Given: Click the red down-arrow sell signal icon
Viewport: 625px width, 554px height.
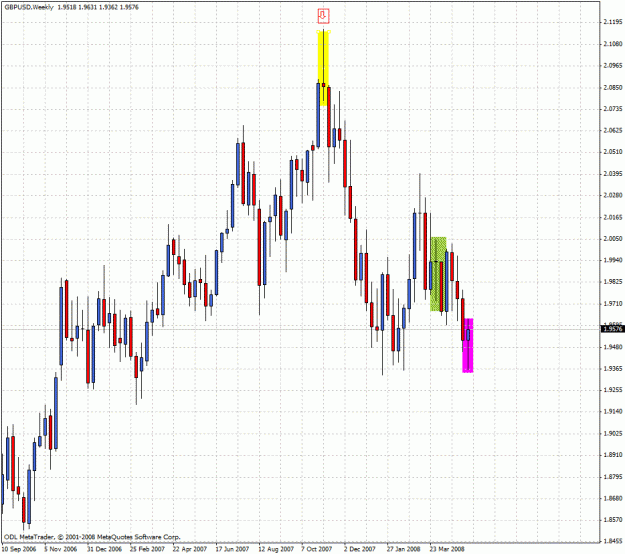Looking at the screenshot, I should click(323, 16).
